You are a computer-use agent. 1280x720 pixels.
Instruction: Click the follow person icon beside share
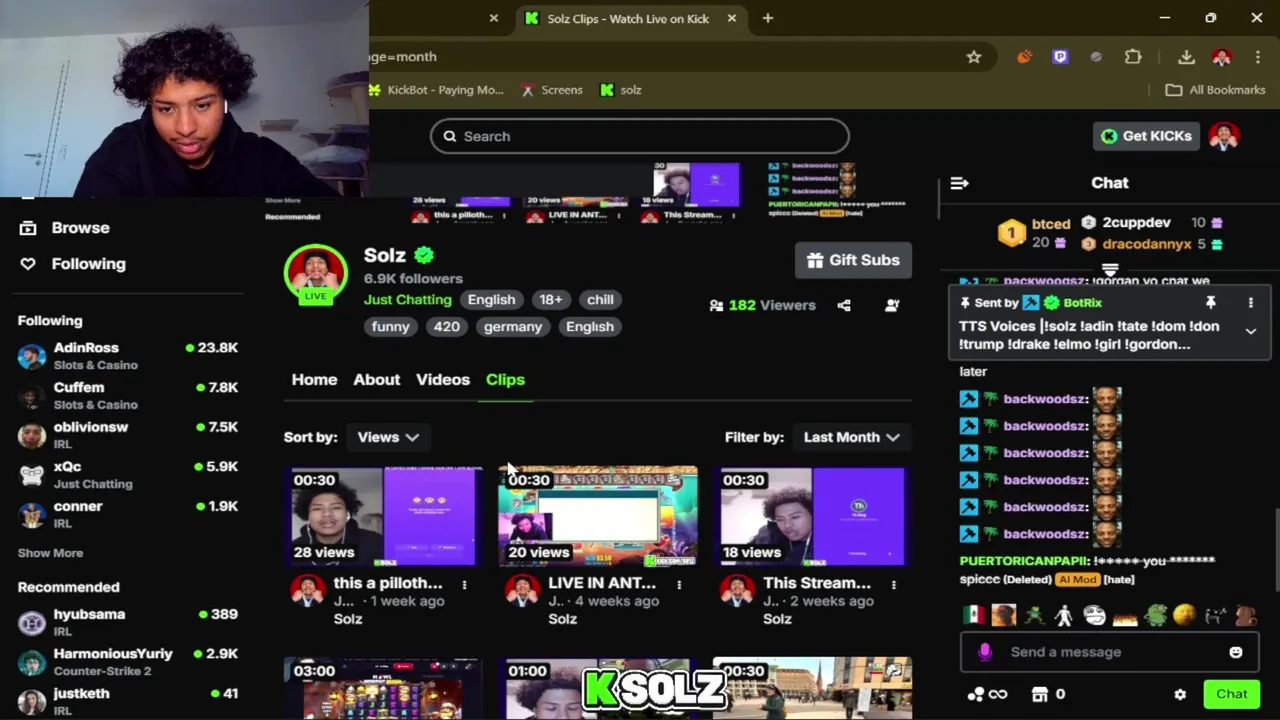click(x=892, y=305)
